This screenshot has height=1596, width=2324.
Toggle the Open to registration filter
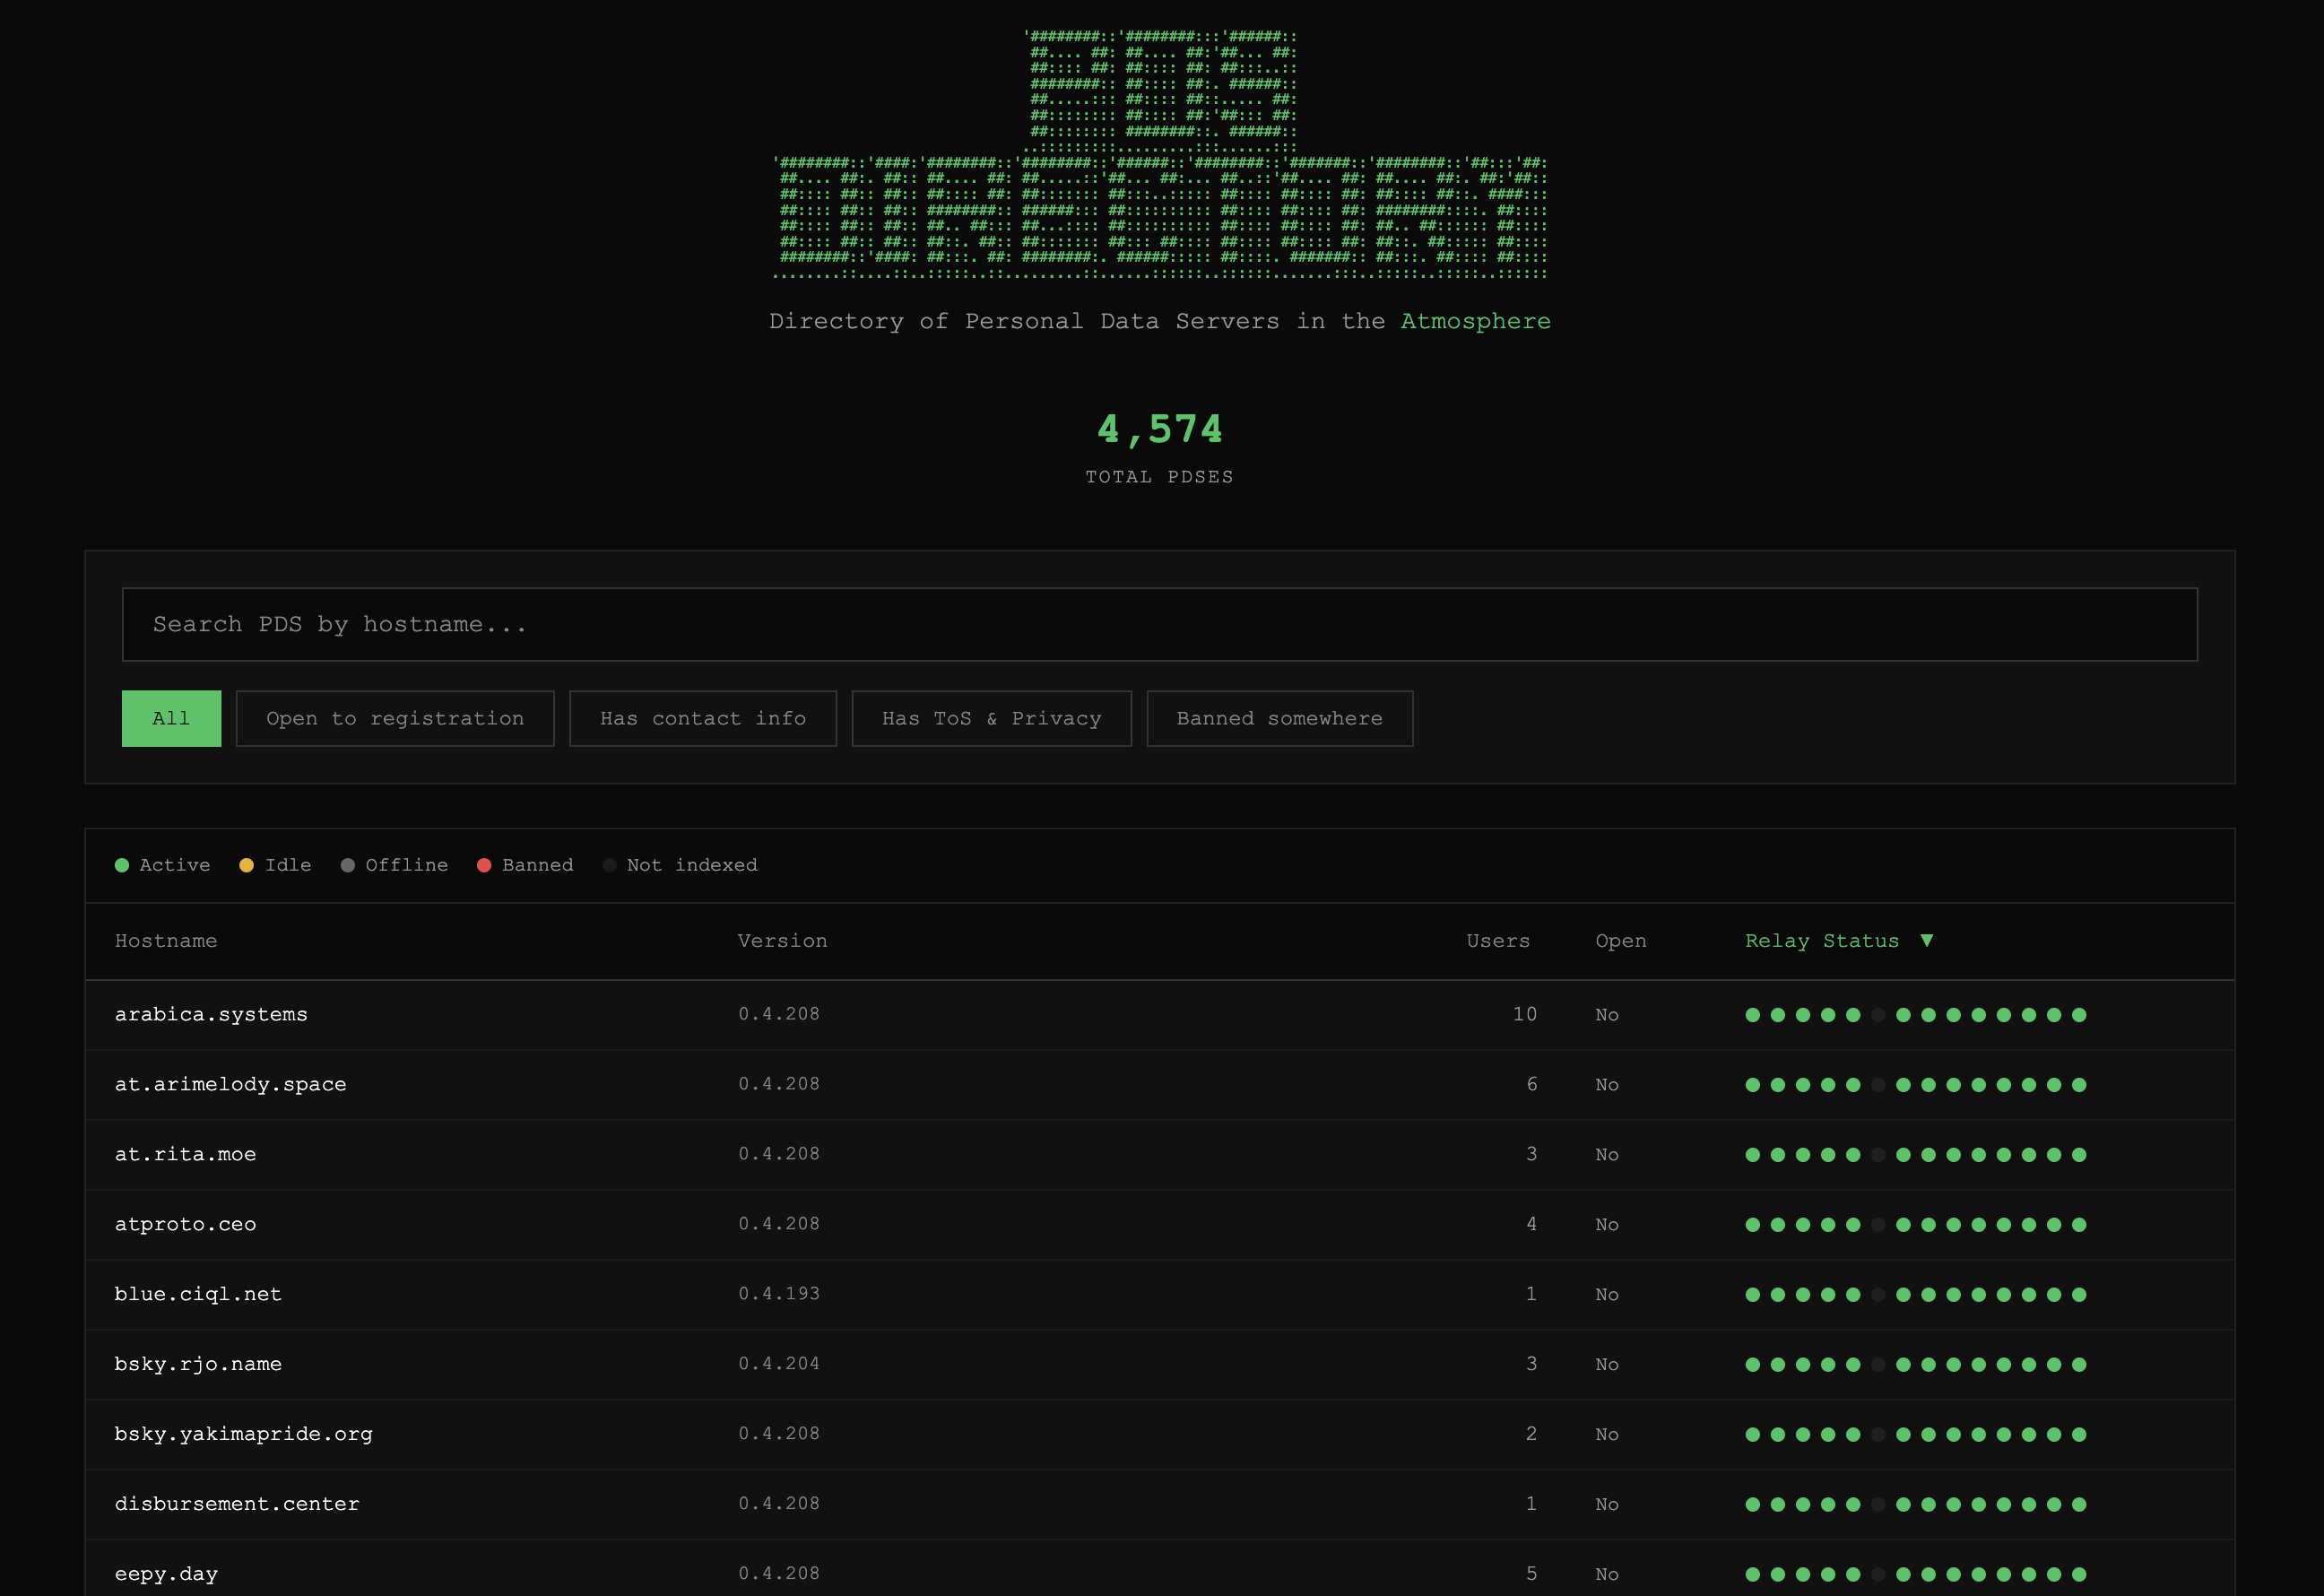(395, 718)
